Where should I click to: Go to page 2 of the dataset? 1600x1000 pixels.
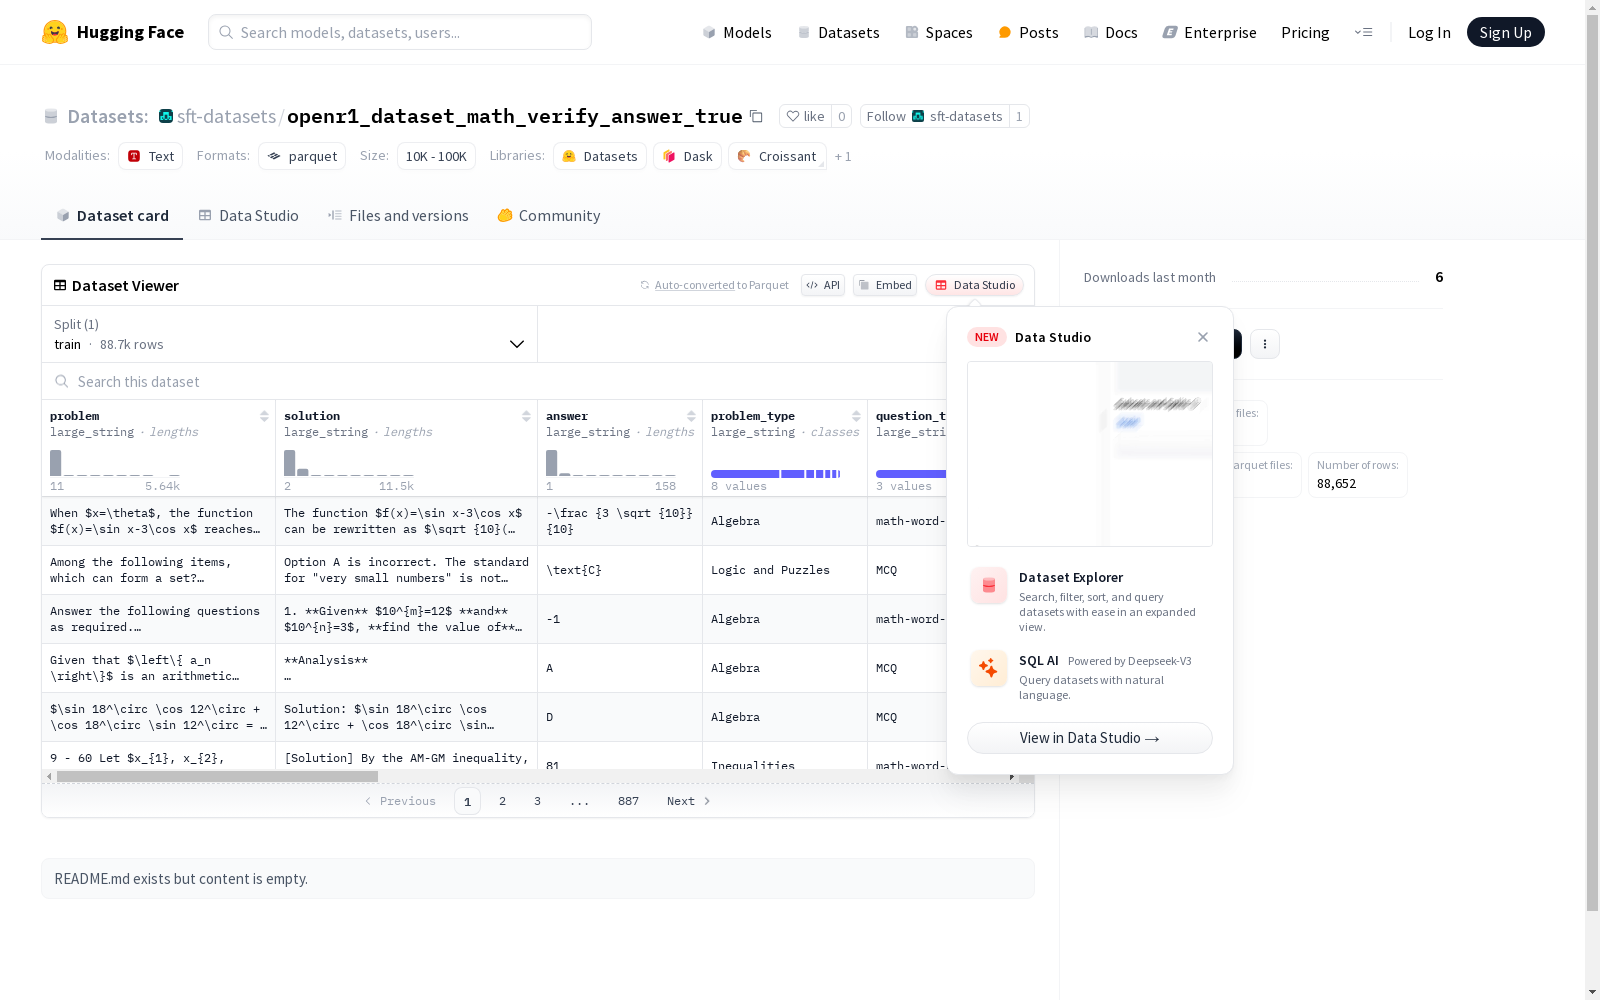pyautogui.click(x=502, y=801)
